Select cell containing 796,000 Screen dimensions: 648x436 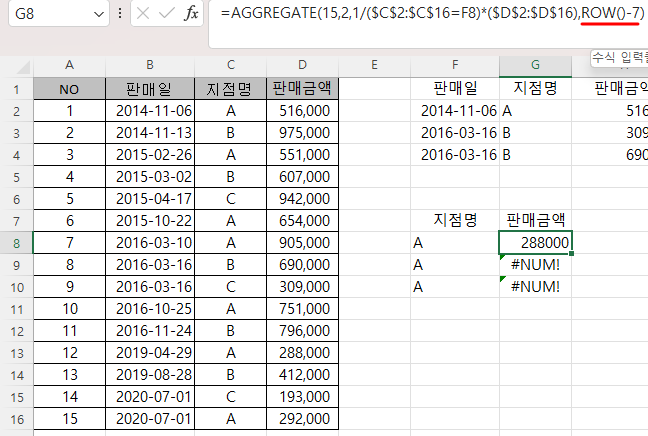303,331
